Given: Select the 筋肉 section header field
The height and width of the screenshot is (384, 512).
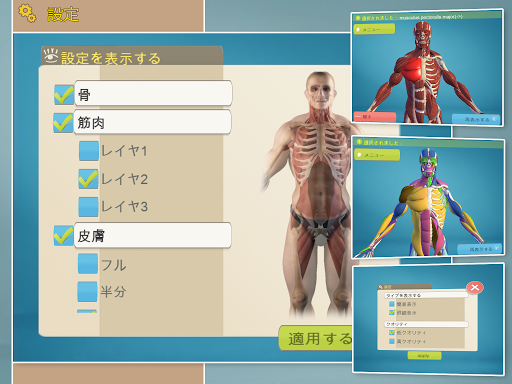Looking at the screenshot, I should 152,122.
